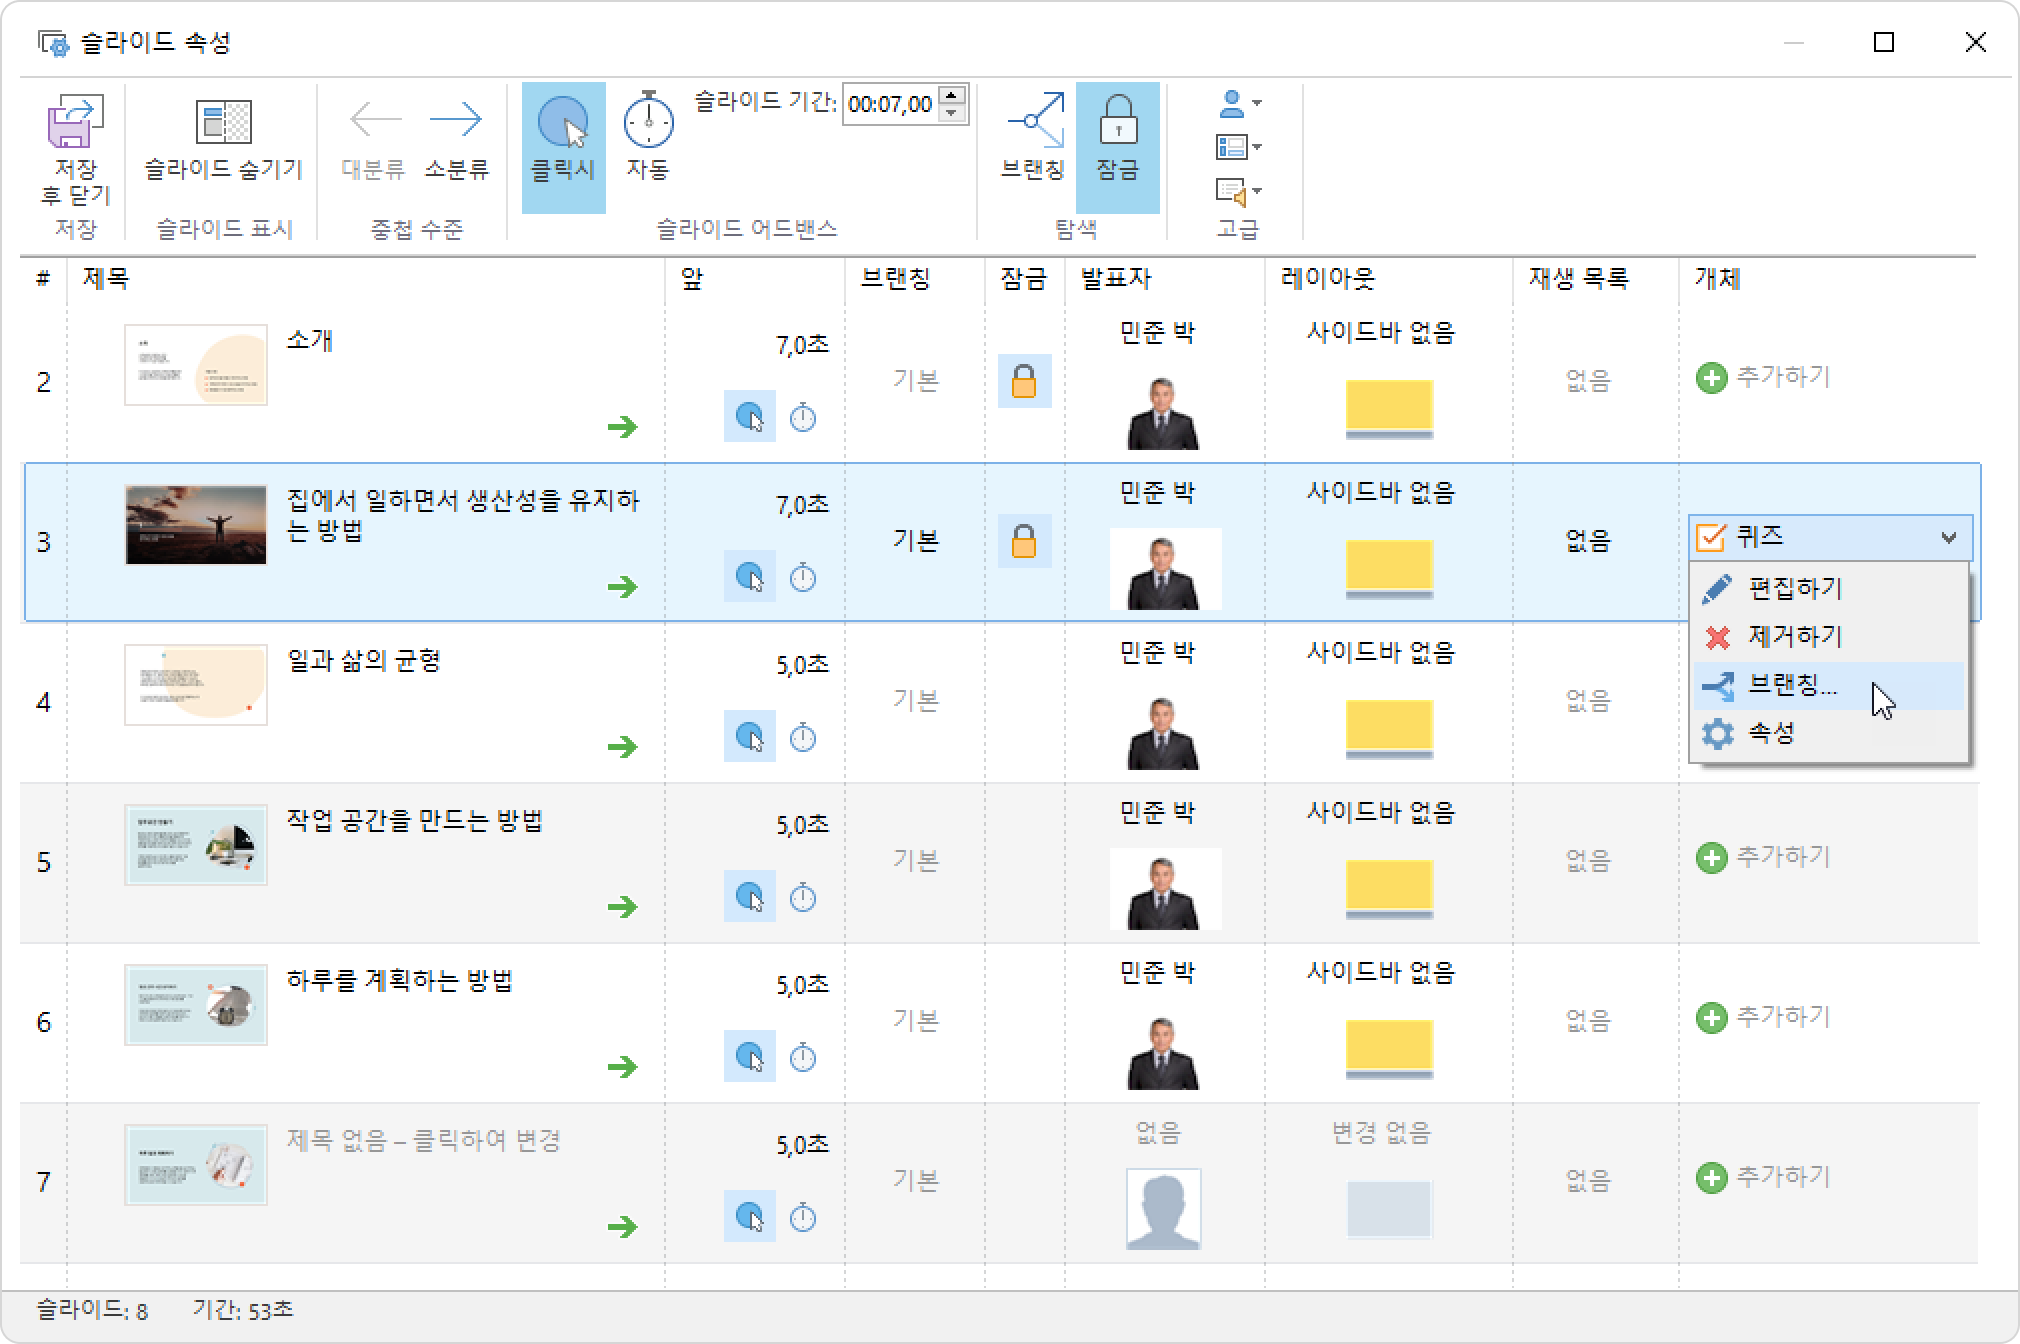Open layout dropdown in 고급 group

(x=1240, y=147)
